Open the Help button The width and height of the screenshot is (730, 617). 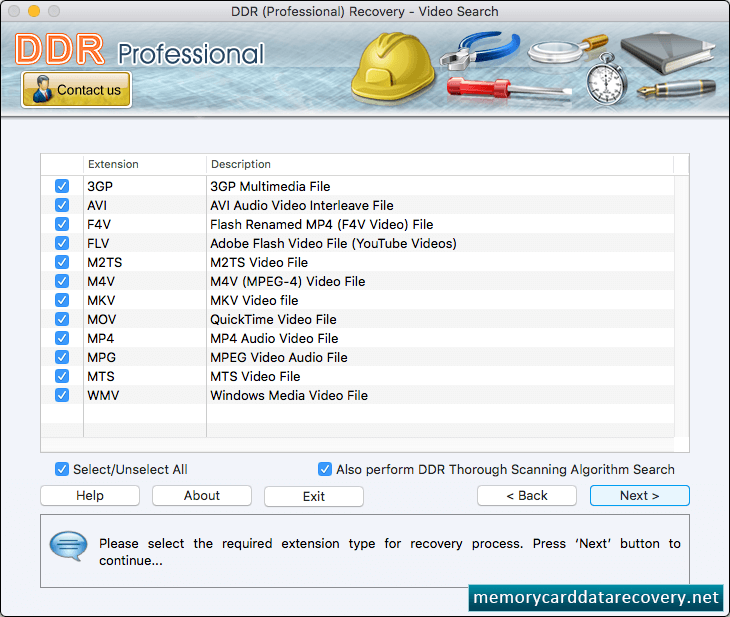click(90, 495)
